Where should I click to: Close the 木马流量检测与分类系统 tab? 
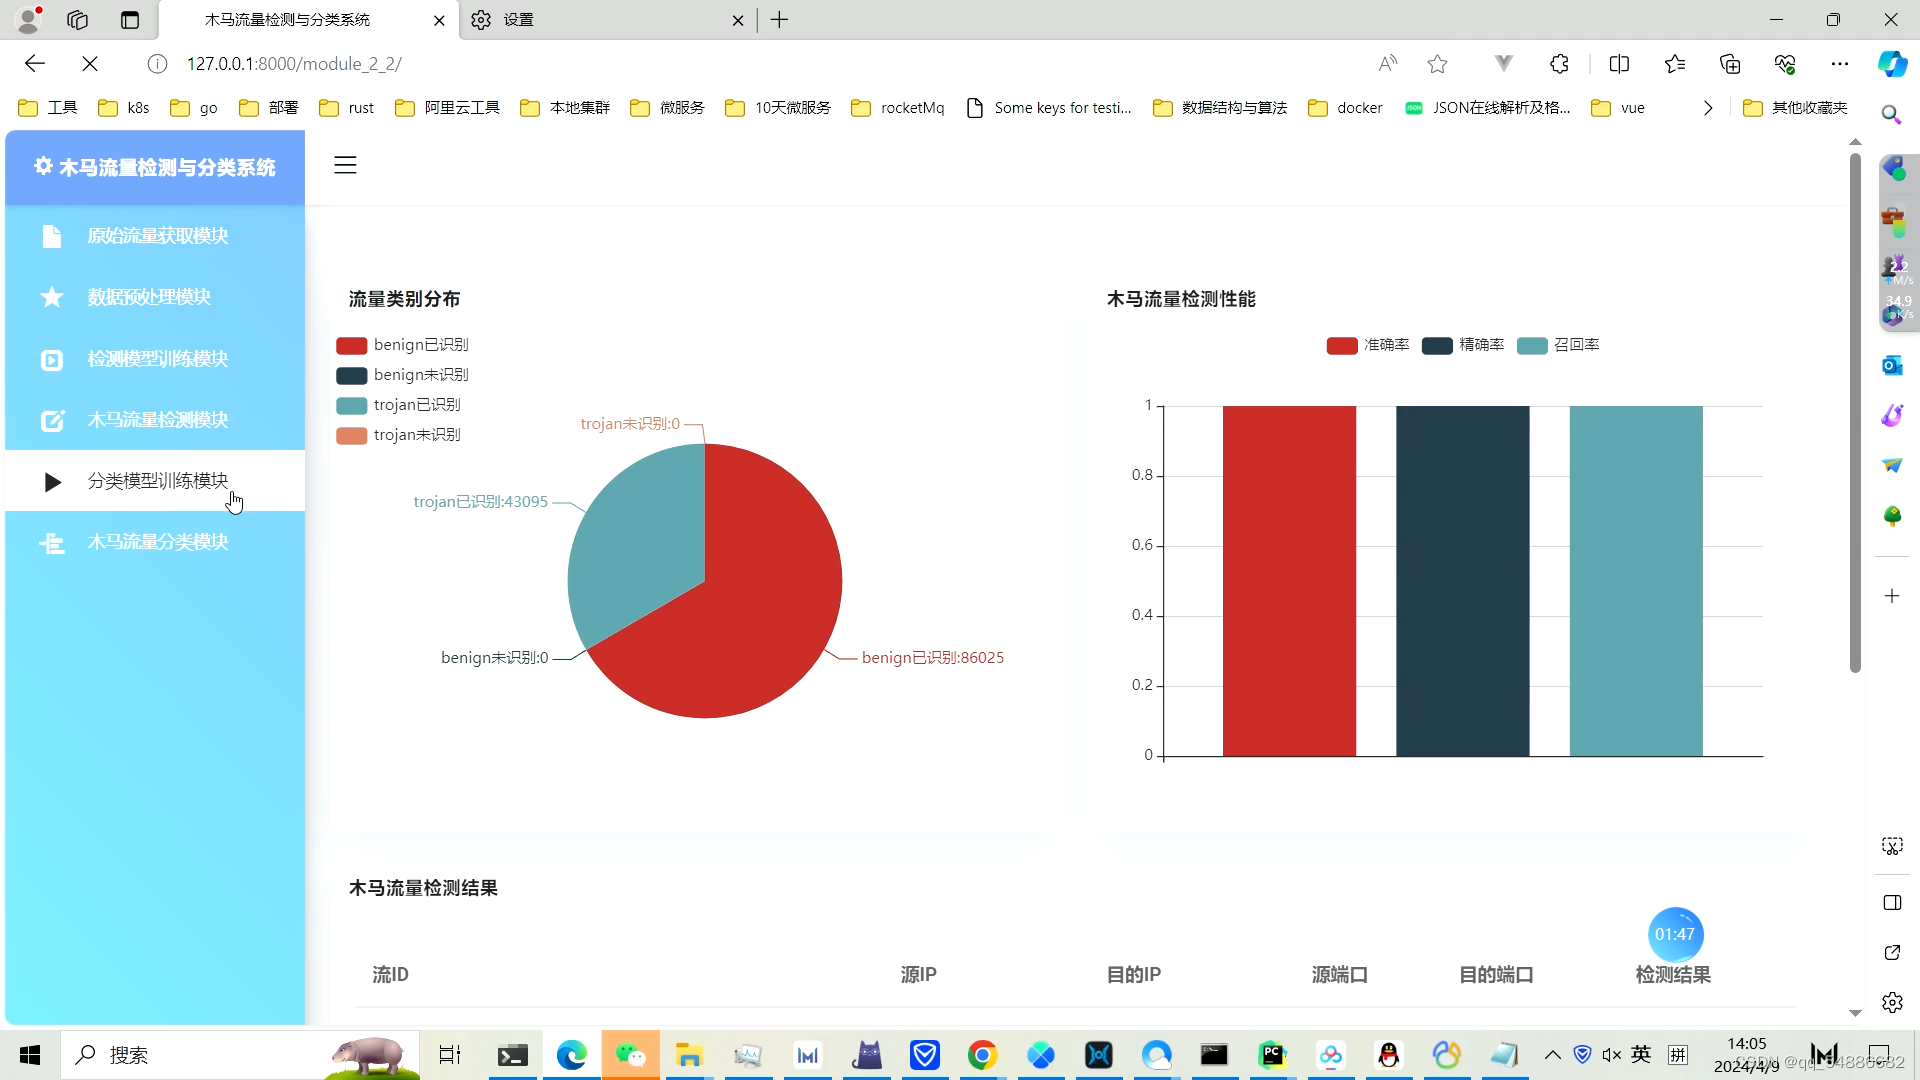pos(439,20)
